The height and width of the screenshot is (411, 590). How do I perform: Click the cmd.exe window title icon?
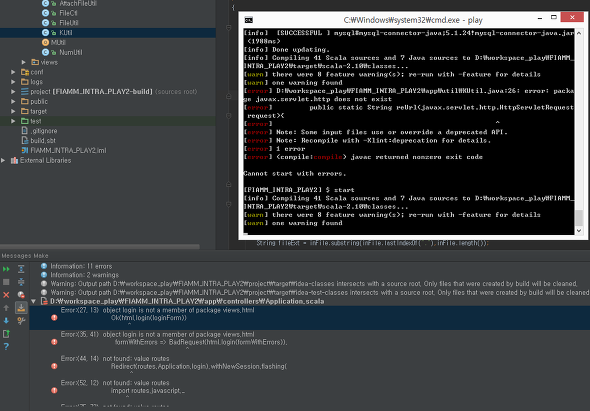click(248, 20)
